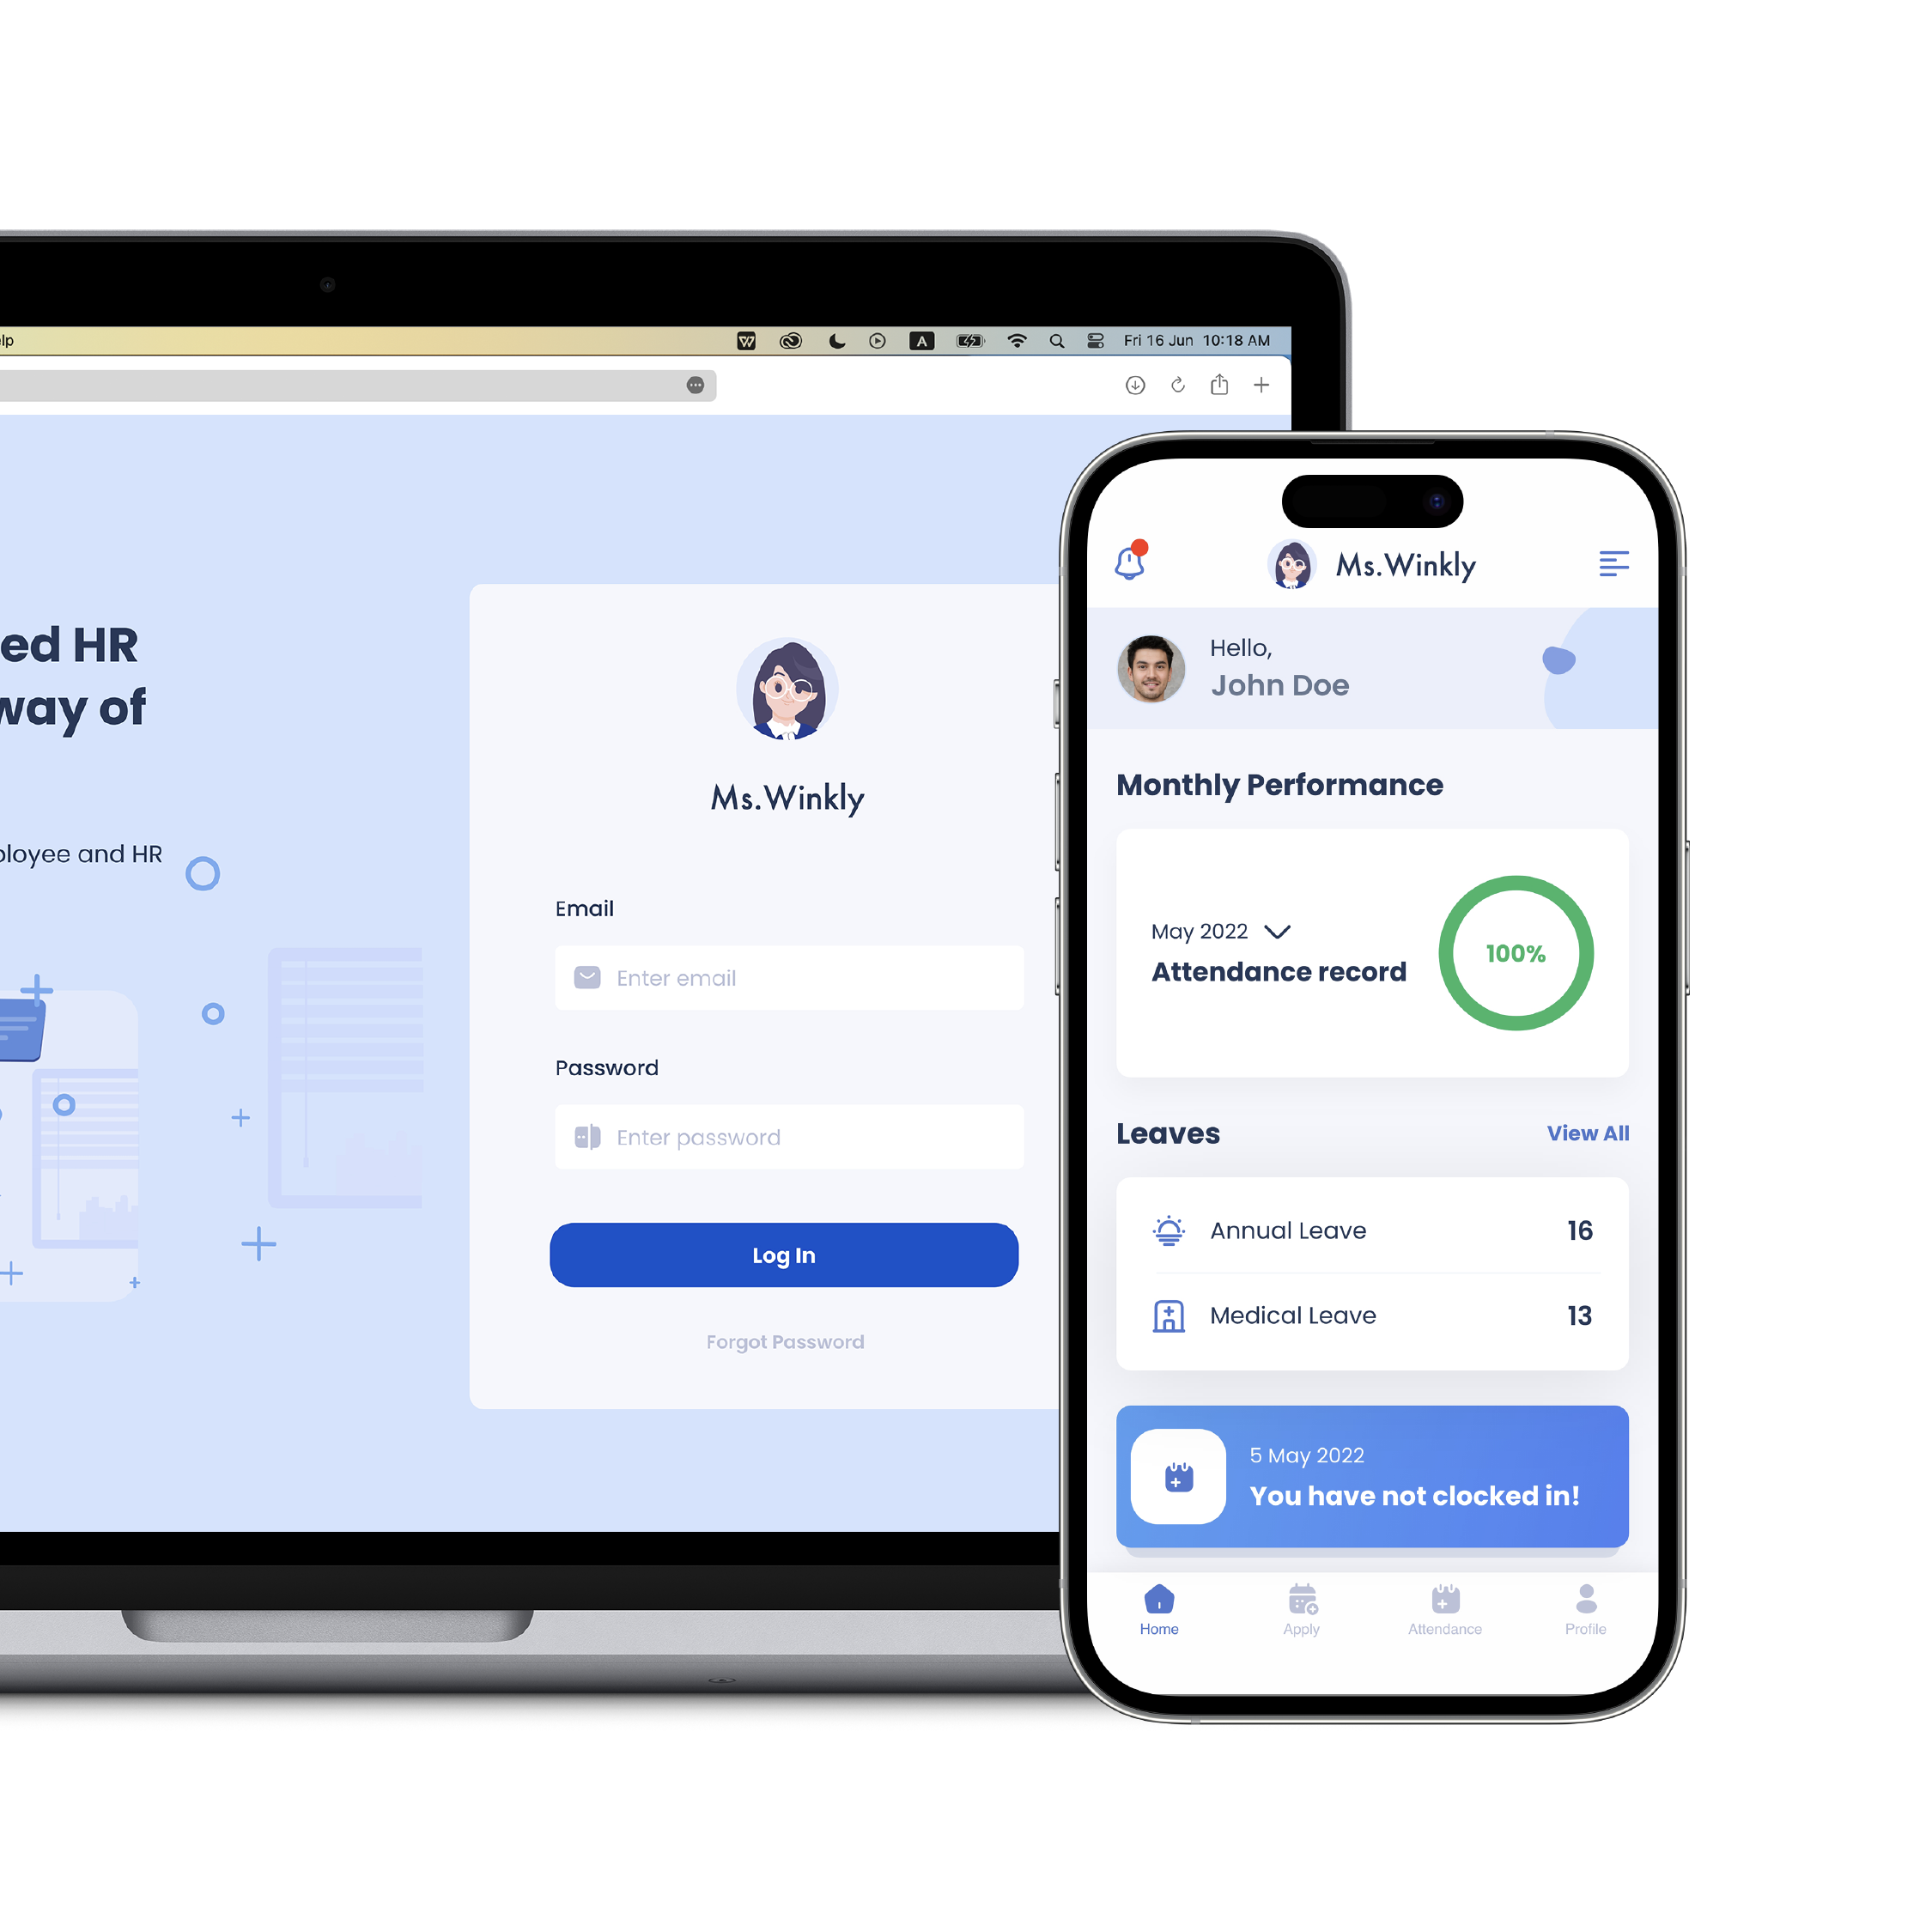Click the Medical Leave icon
1932x1932 pixels.
1166,1313
